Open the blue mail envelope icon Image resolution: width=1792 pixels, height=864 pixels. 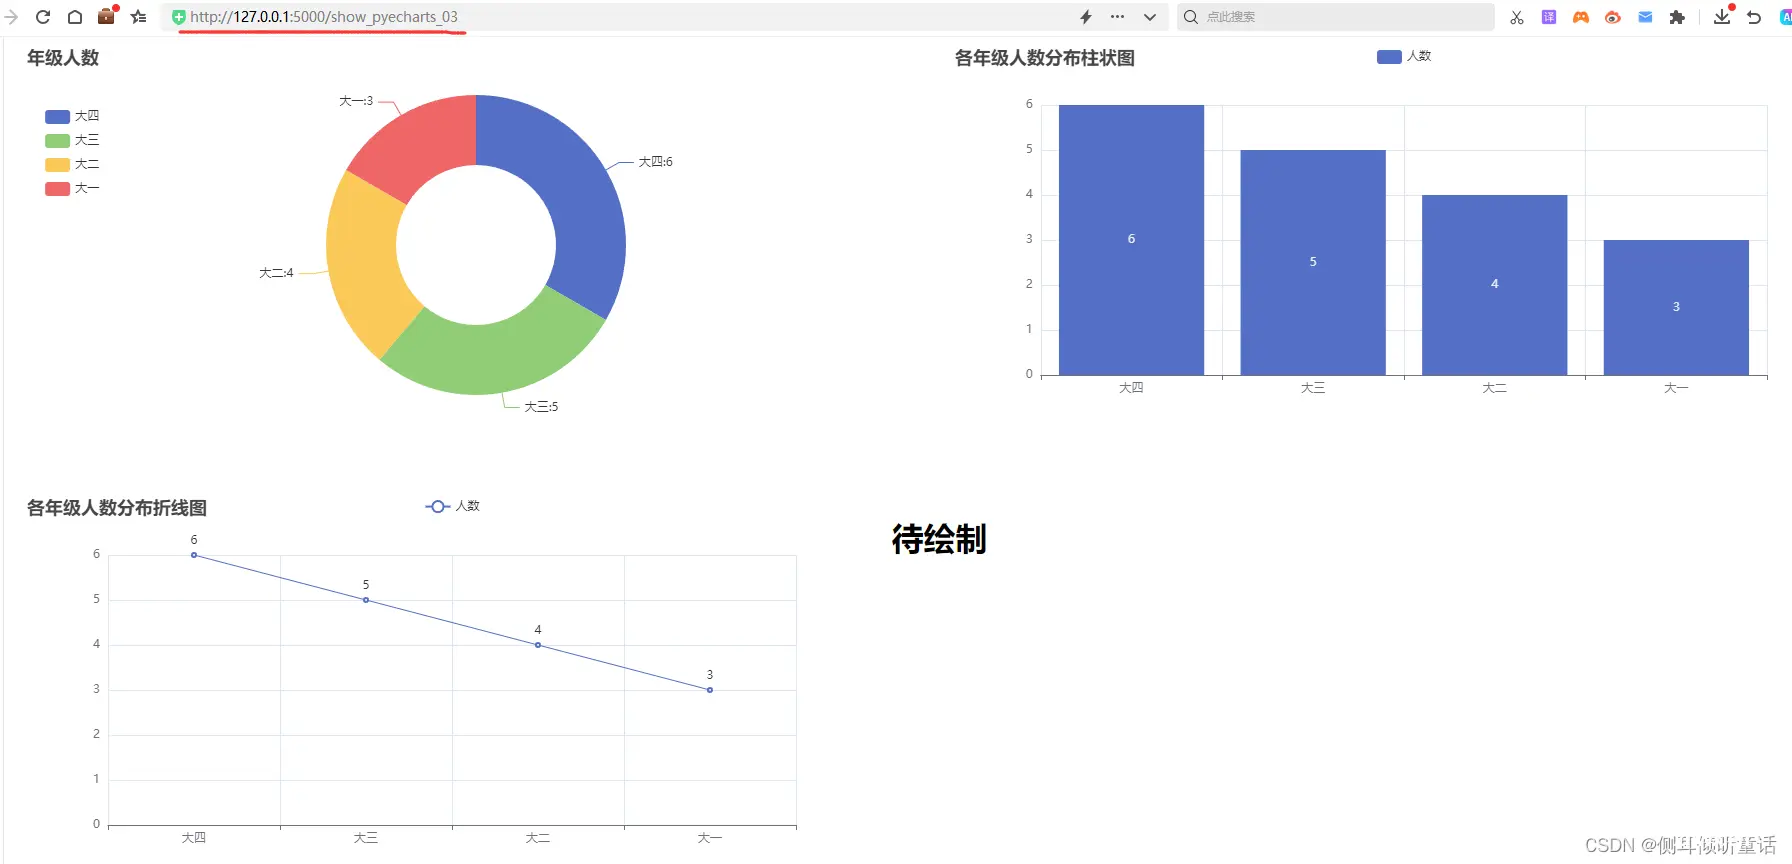tap(1645, 17)
